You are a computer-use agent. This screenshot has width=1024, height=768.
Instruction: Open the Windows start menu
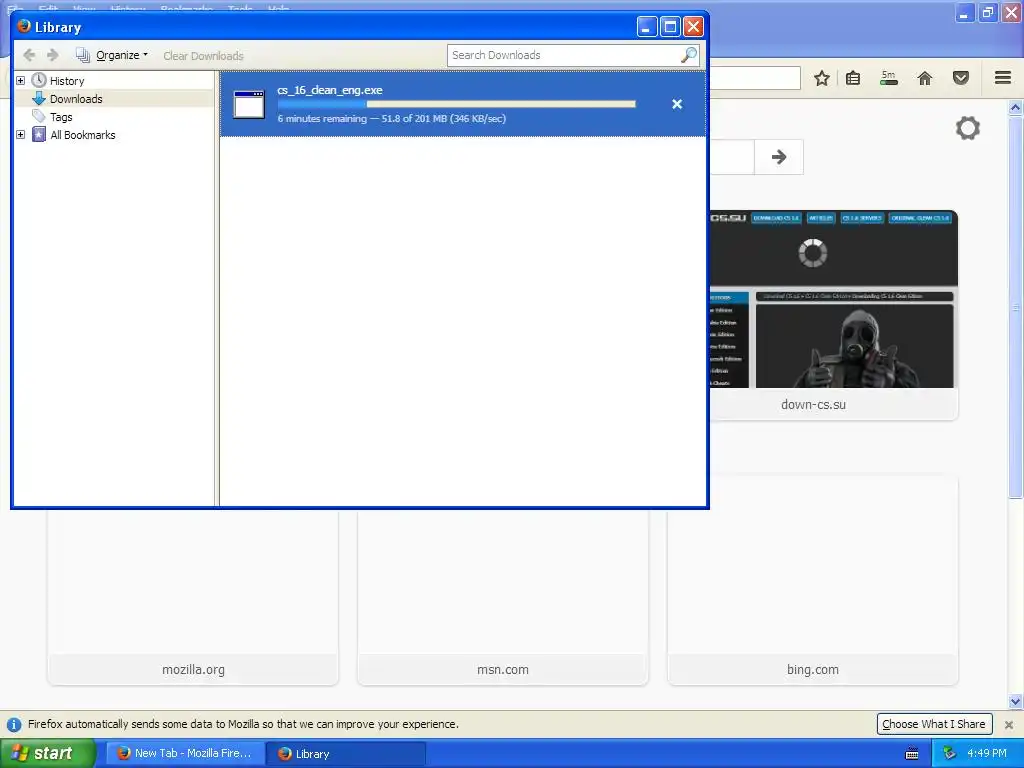[x=48, y=754]
